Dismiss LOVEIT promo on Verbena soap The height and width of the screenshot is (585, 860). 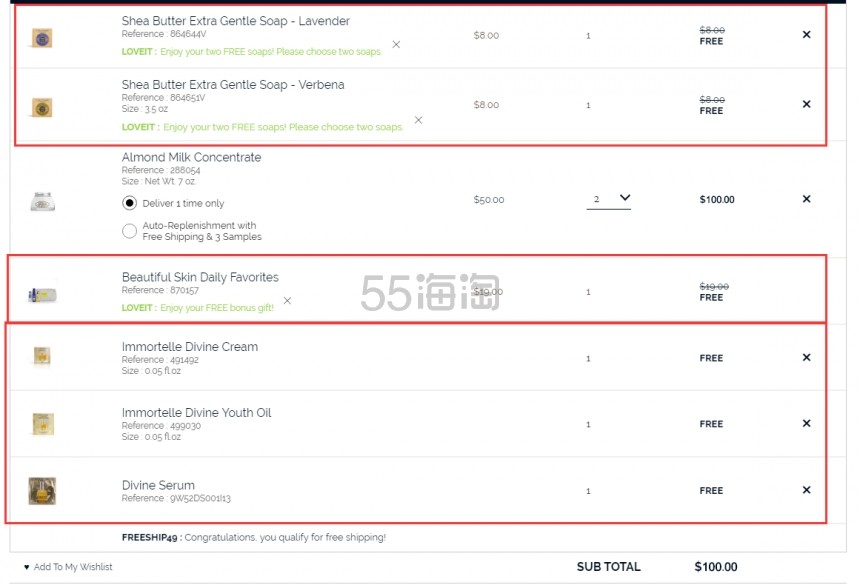(418, 120)
